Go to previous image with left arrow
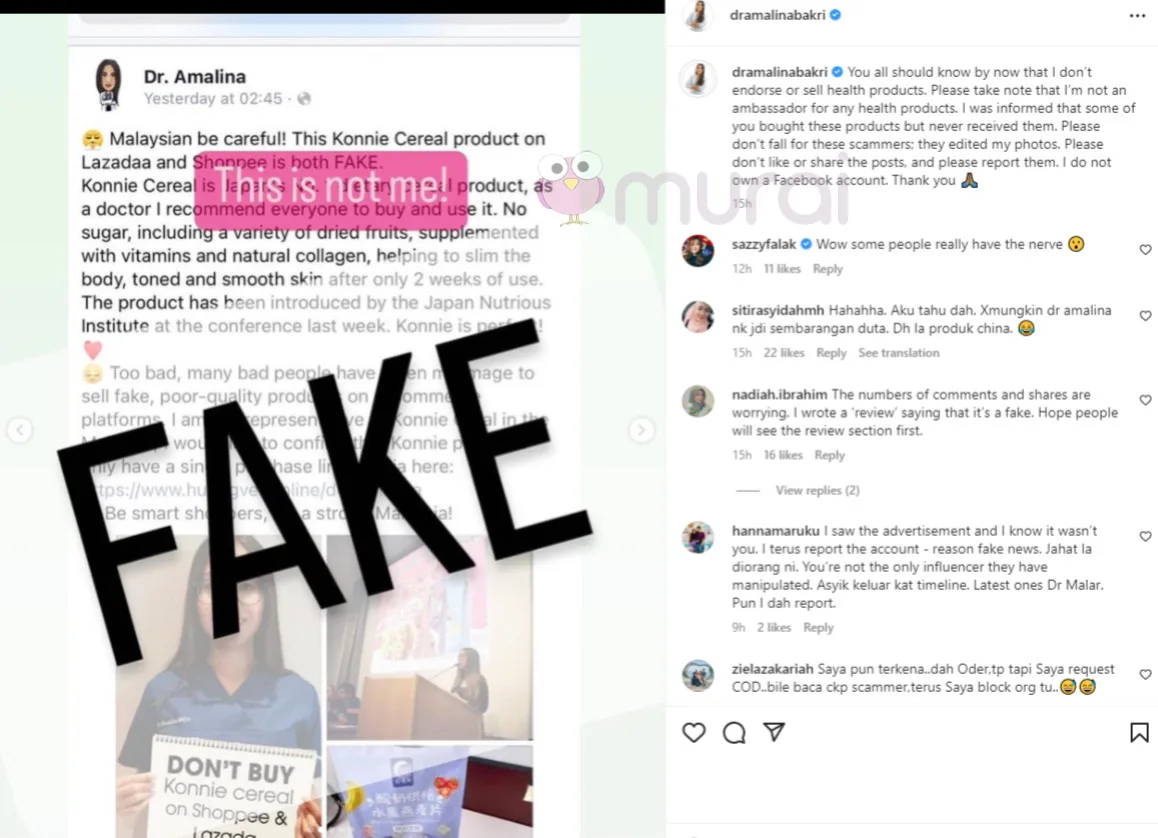 coord(20,430)
